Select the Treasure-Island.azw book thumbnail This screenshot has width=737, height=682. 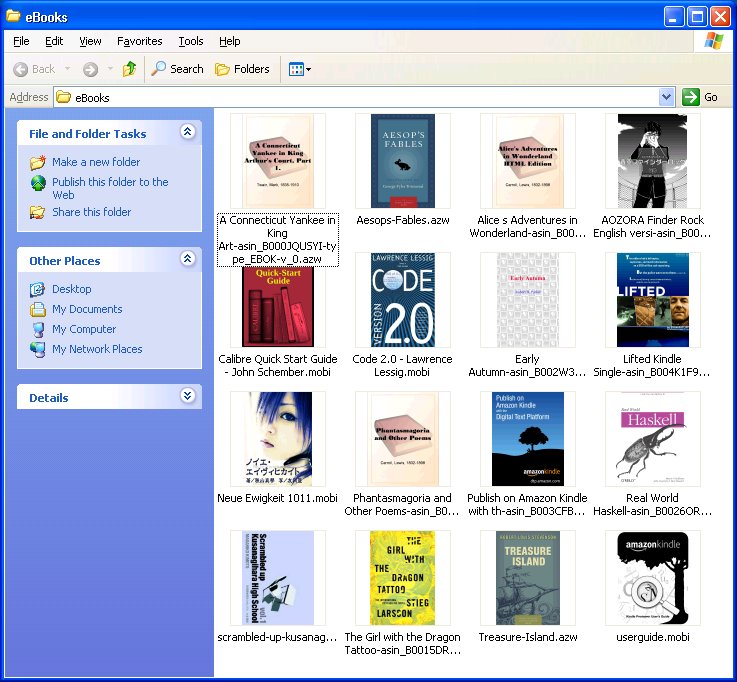coord(527,578)
